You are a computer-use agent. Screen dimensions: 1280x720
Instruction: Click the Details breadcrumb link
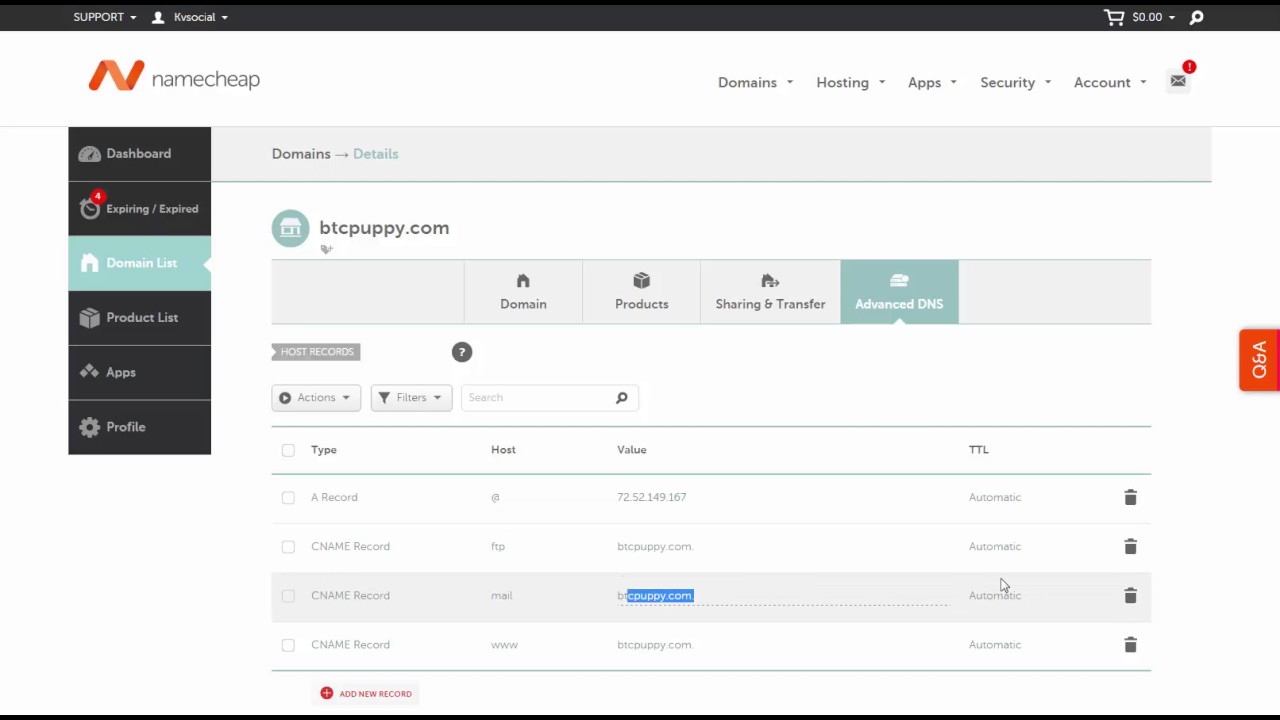pyautogui.click(x=376, y=154)
